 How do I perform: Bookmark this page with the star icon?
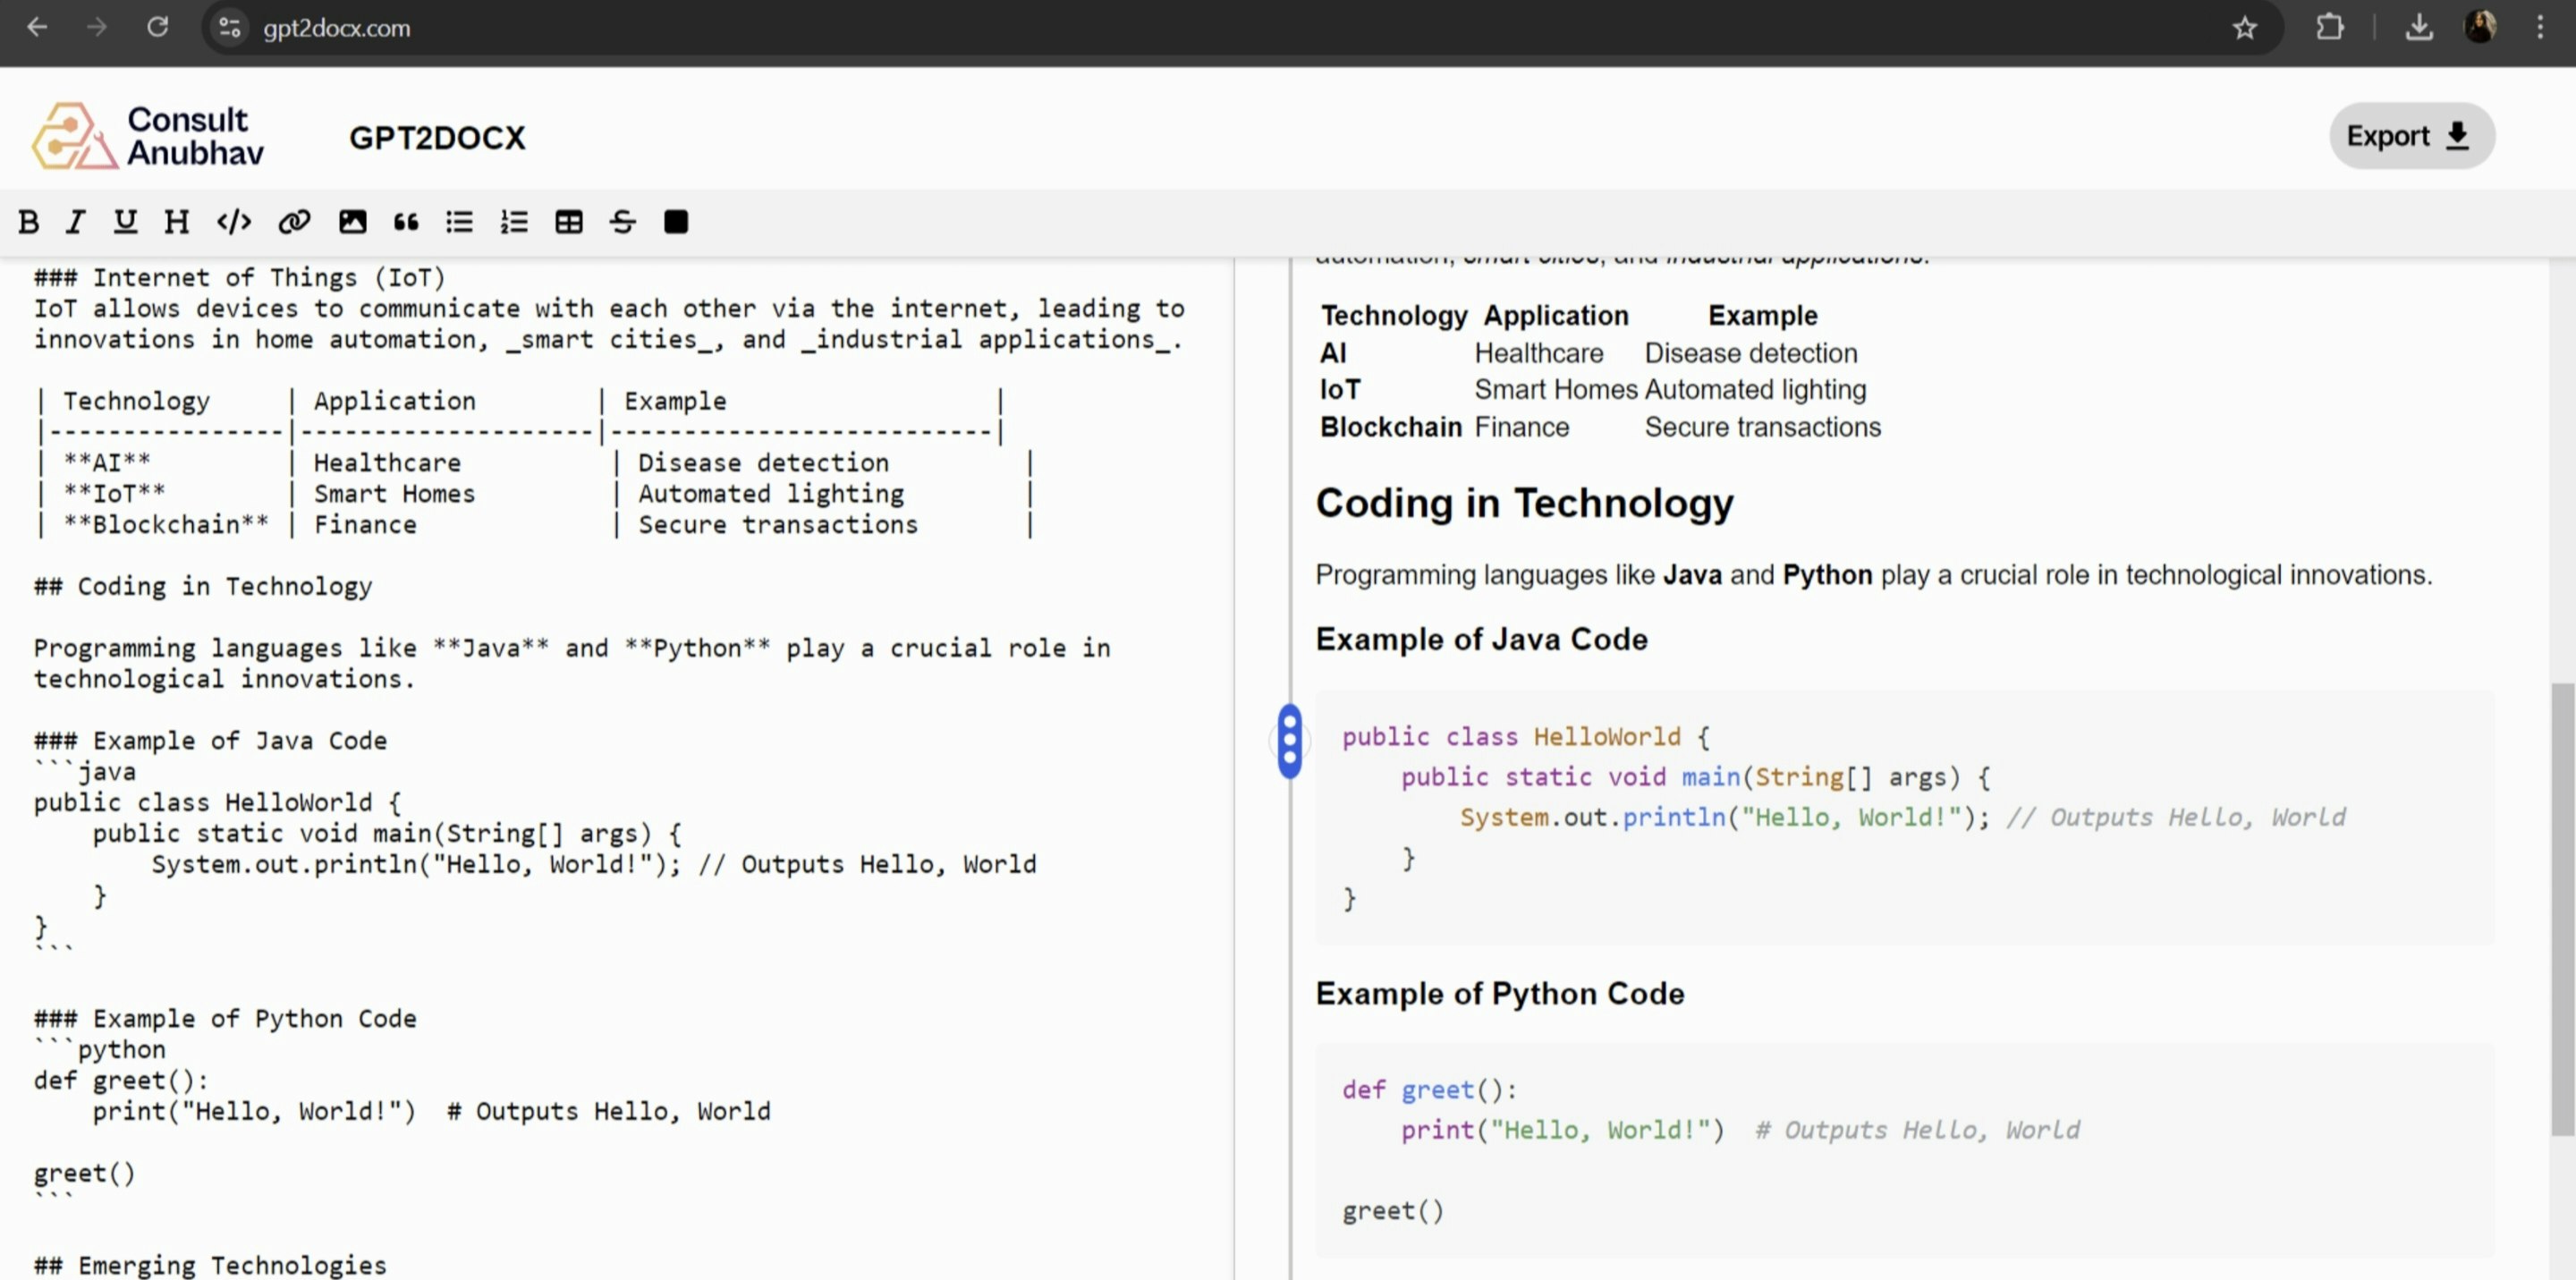coord(2244,28)
